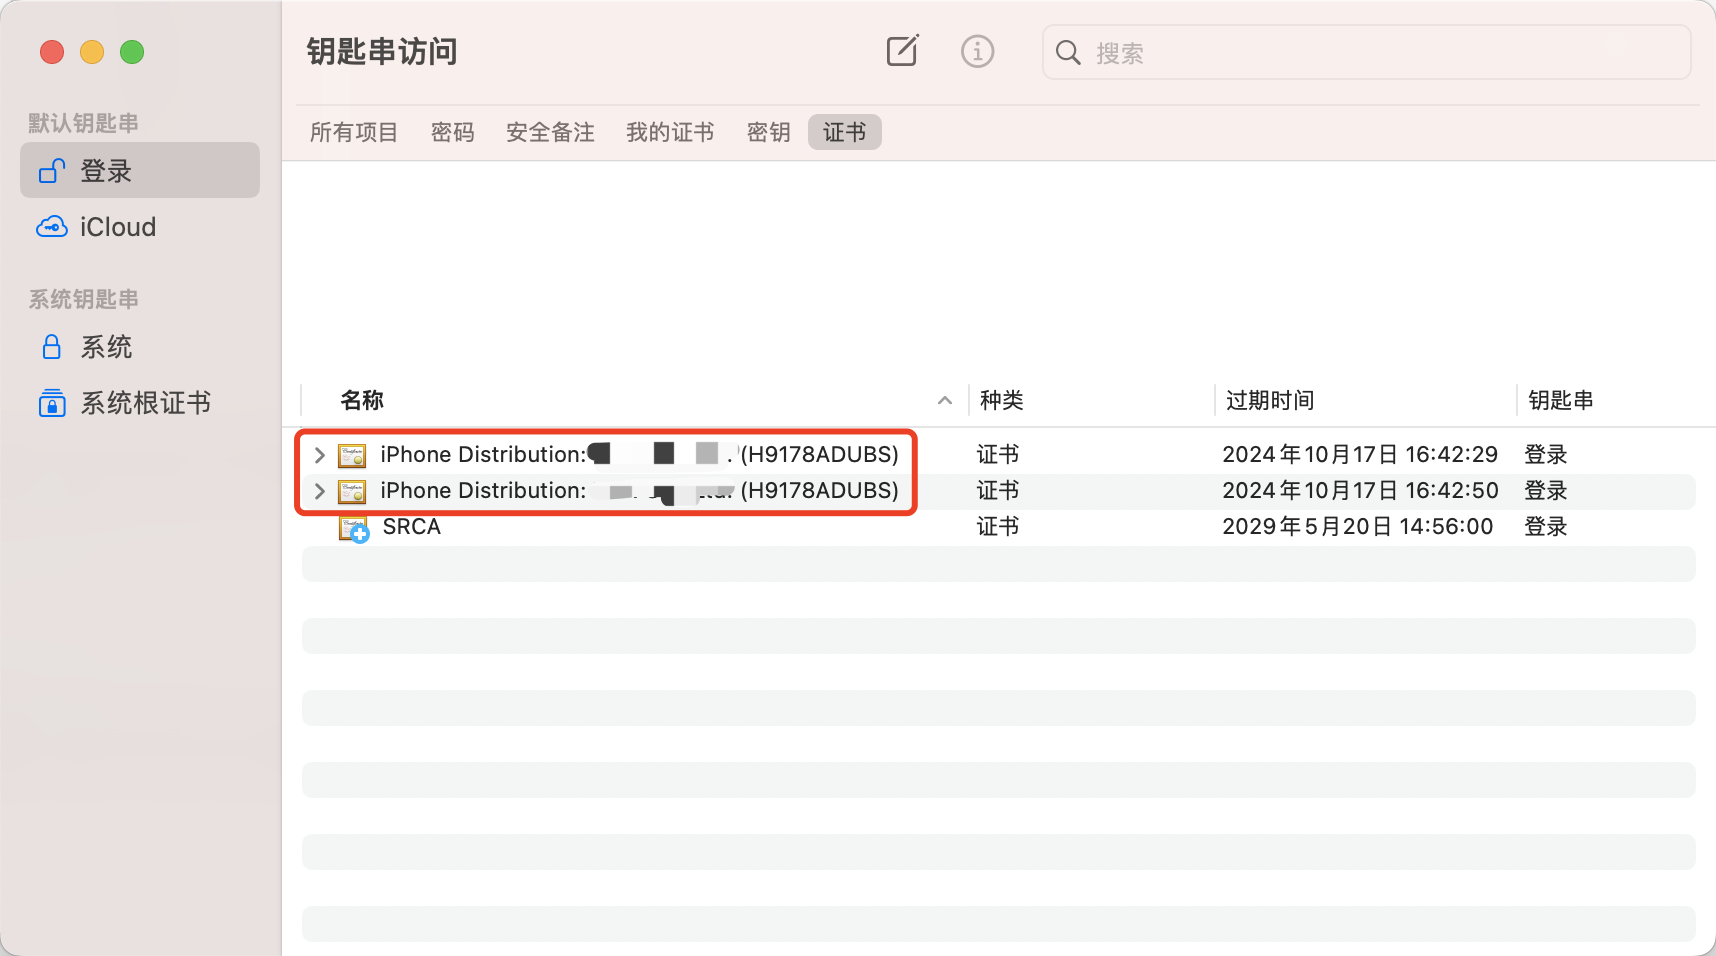Click the new note compose icon
1716x956 pixels.
[902, 51]
